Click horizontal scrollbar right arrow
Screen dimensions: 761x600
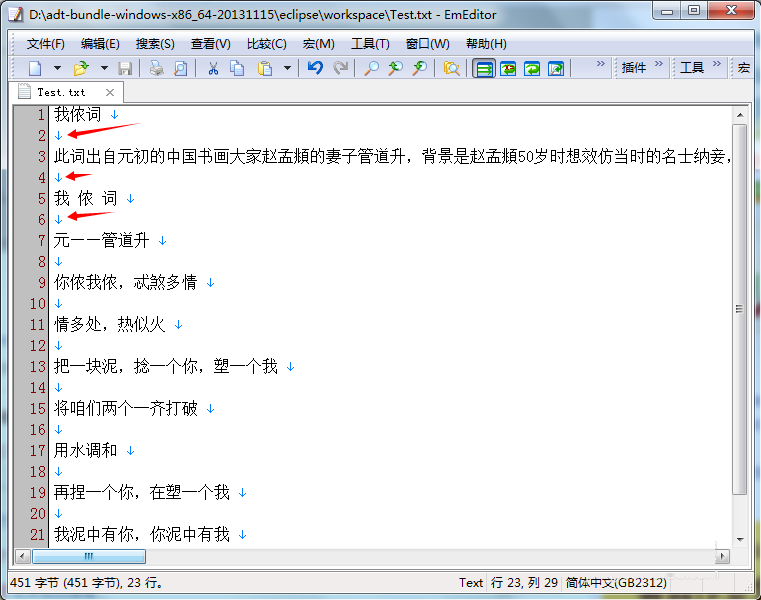coord(723,556)
